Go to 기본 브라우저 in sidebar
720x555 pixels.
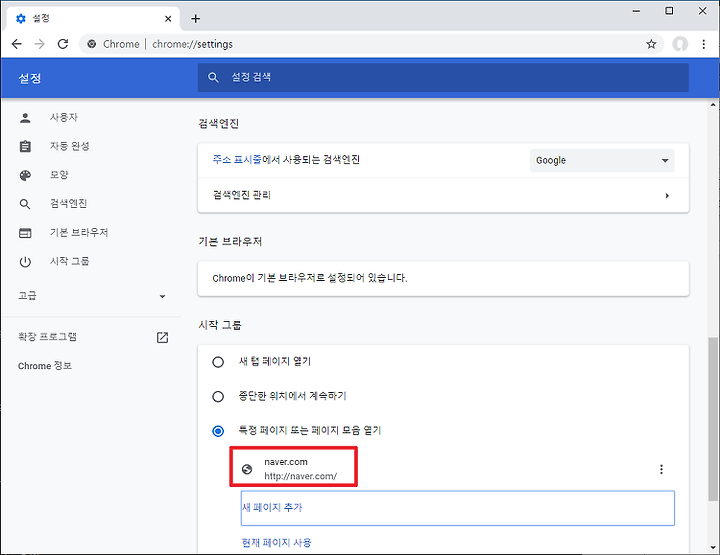[79, 233]
